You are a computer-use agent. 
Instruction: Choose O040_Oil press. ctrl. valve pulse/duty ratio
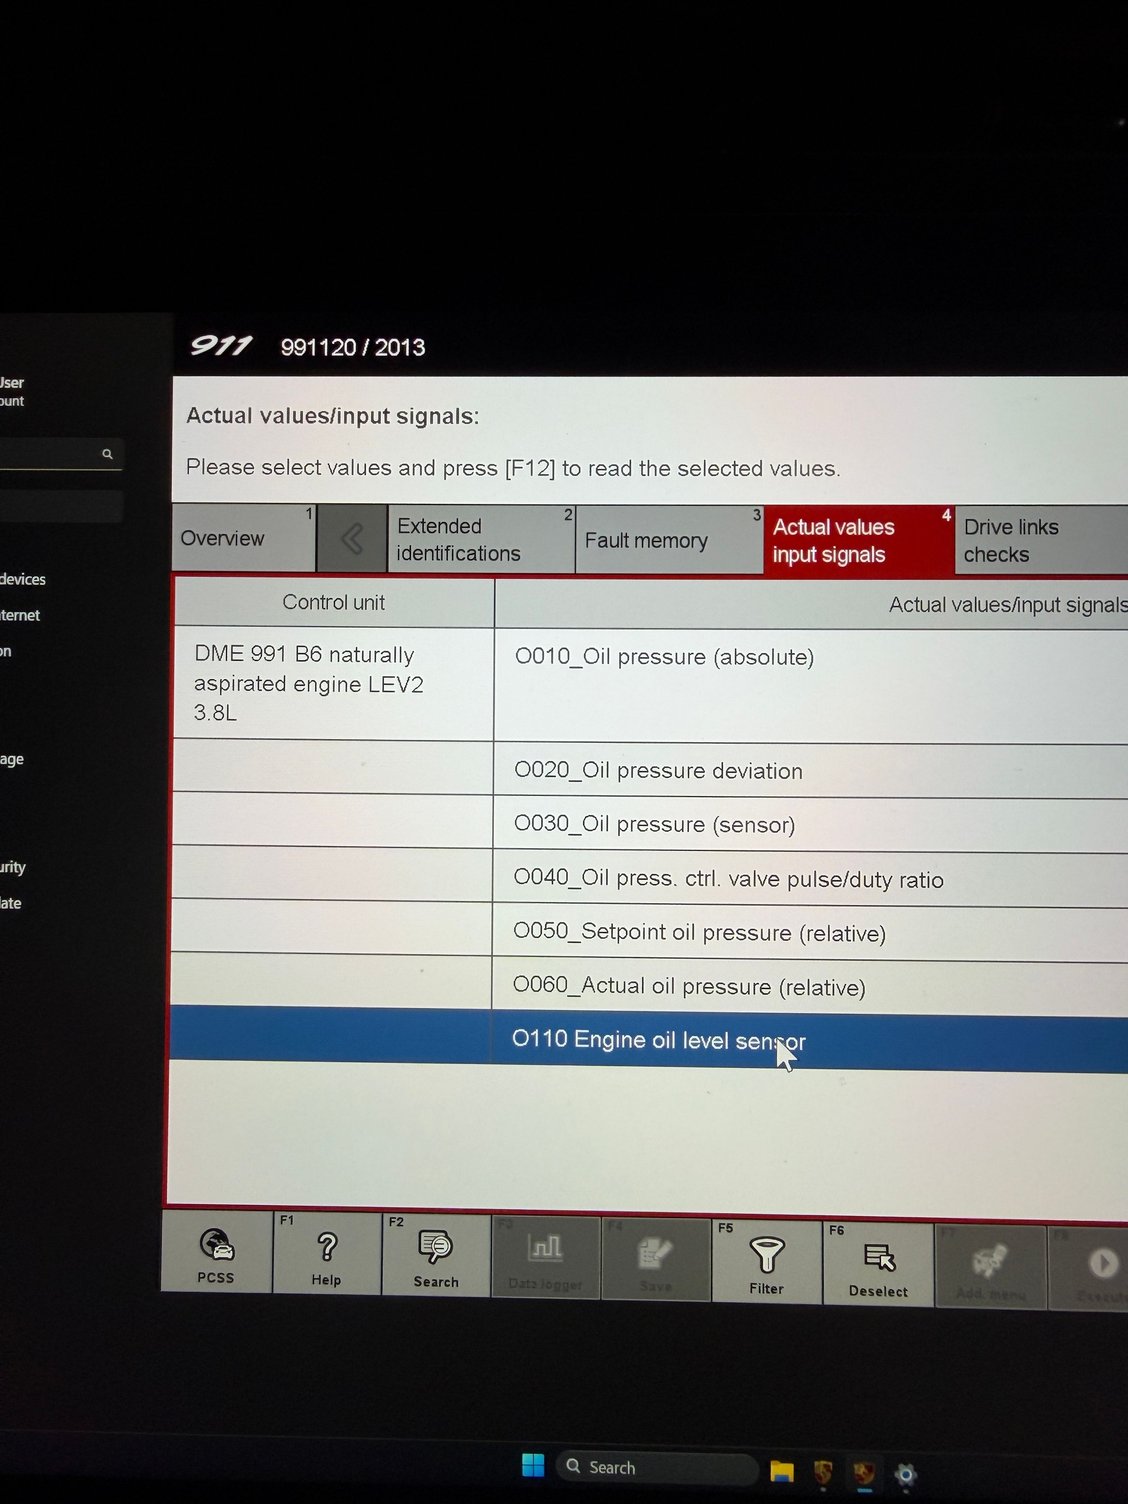click(728, 879)
